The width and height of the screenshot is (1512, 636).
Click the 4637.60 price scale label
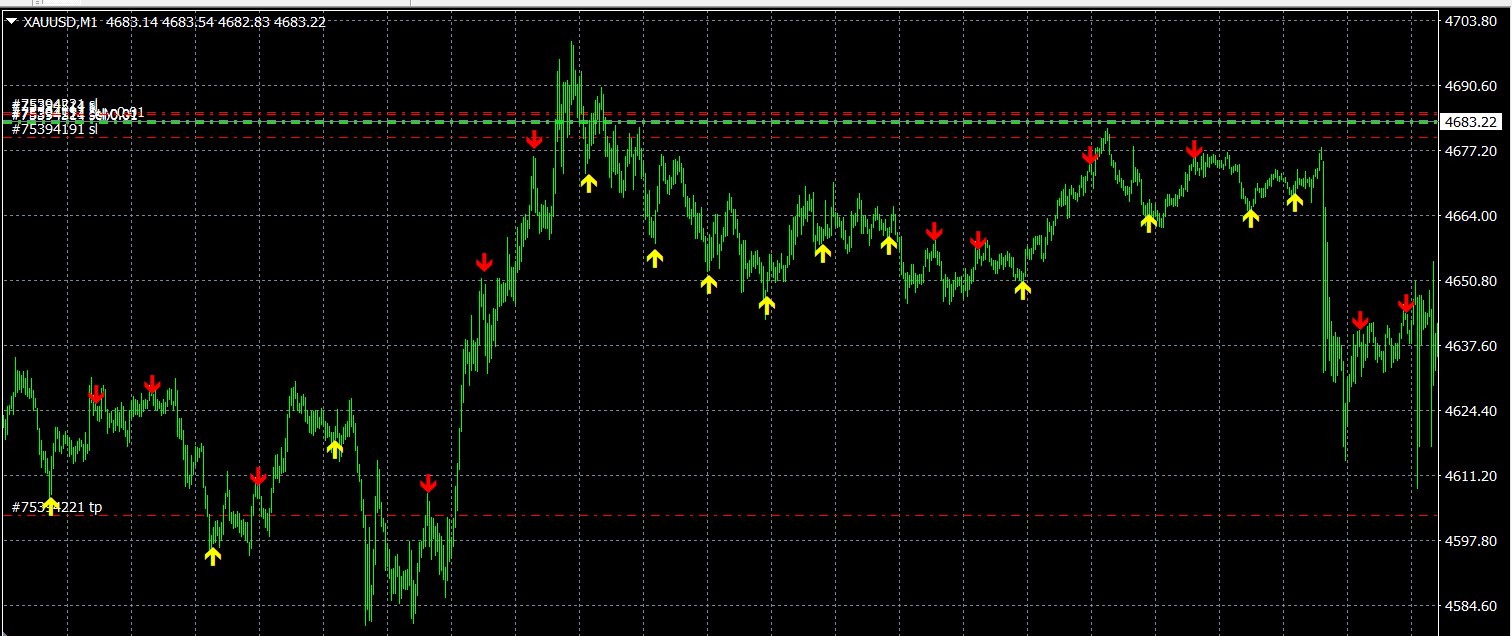tap(1470, 346)
